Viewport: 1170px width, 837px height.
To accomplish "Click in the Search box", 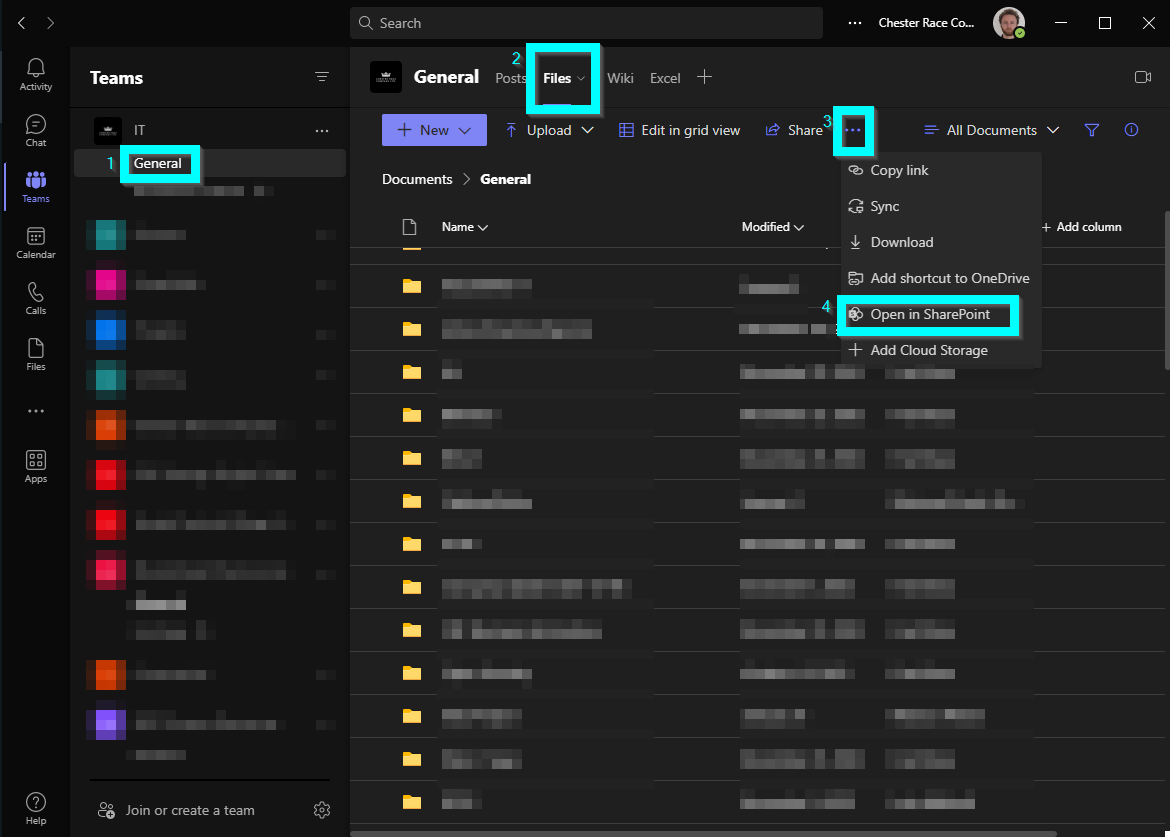I will [586, 23].
